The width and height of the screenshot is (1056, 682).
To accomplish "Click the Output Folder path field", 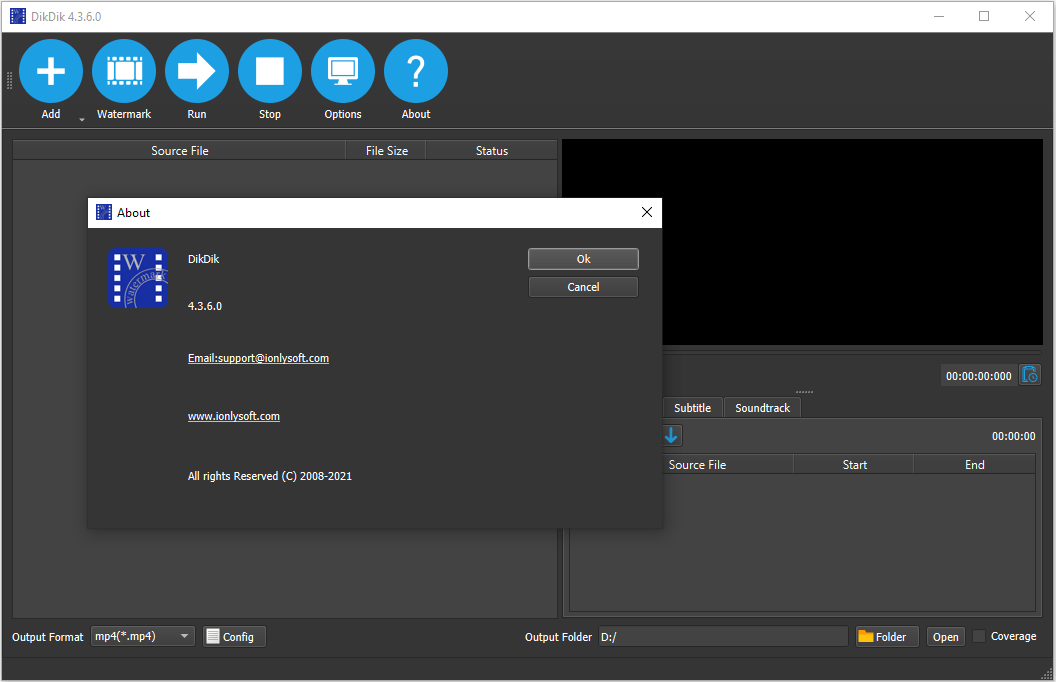I will tap(723, 637).
